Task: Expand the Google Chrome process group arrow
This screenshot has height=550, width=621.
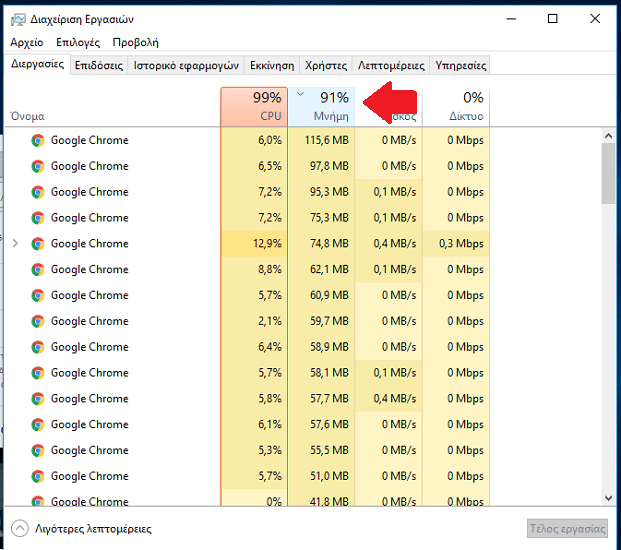Action: [15, 243]
